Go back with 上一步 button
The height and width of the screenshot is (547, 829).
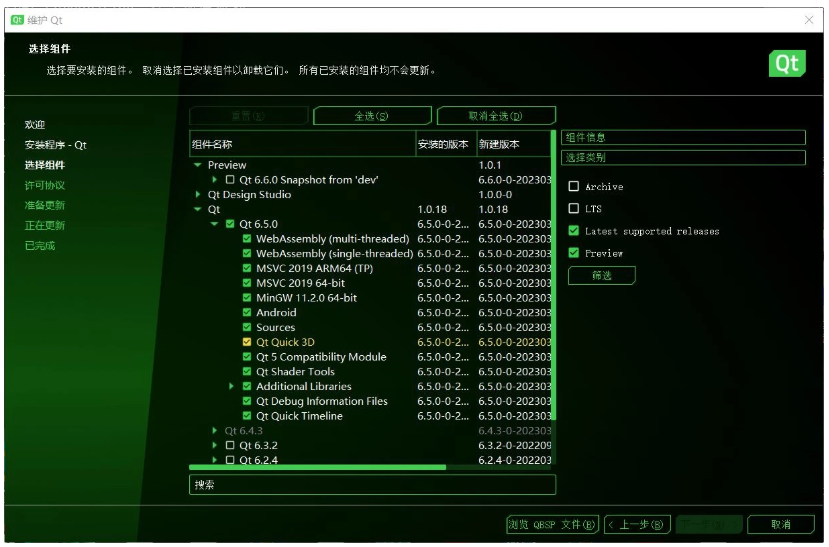[x=636, y=524]
